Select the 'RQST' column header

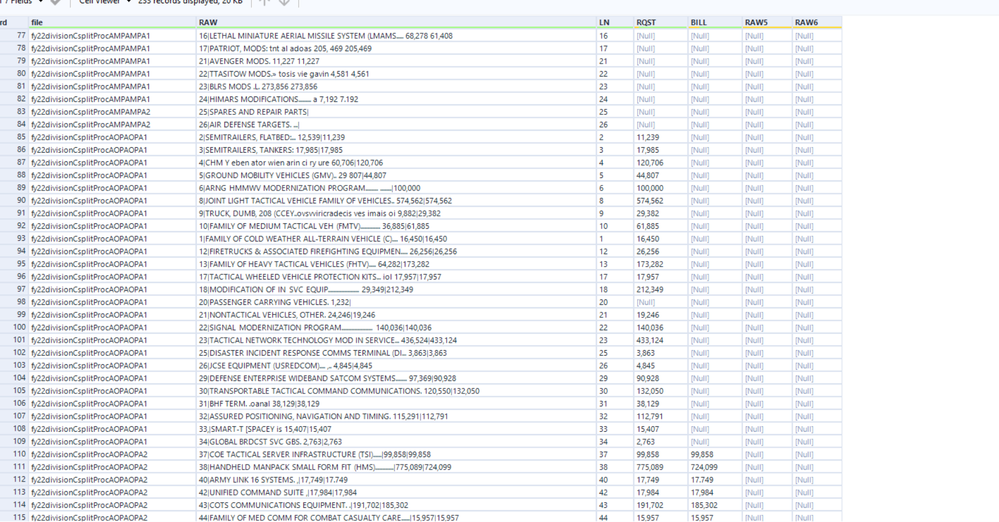[x=660, y=22]
